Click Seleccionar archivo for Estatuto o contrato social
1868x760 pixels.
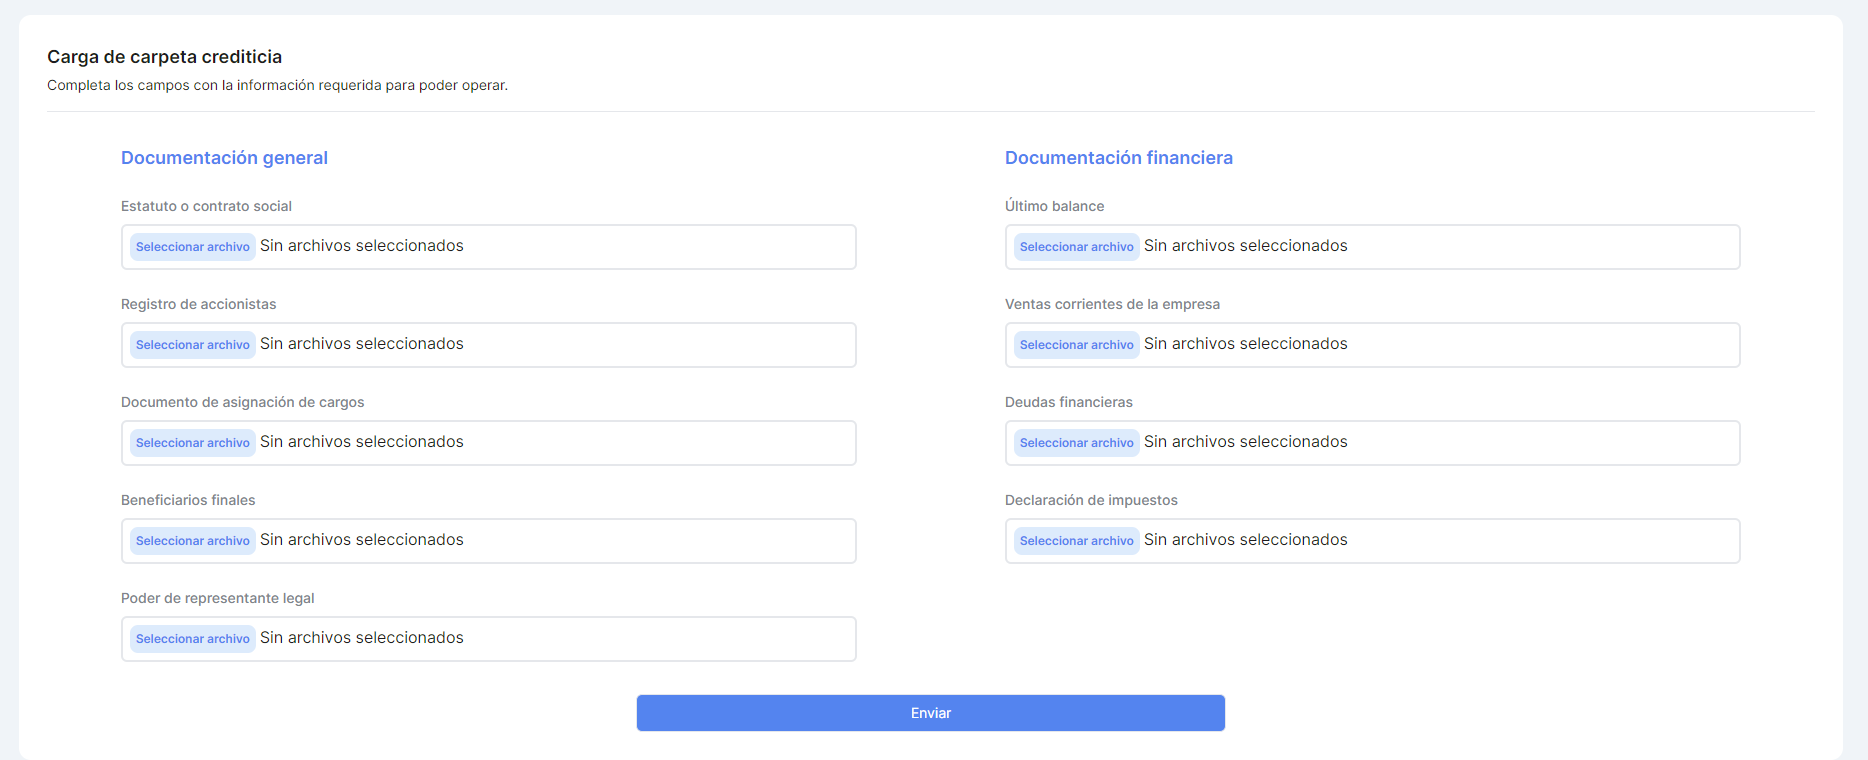(192, 247)
